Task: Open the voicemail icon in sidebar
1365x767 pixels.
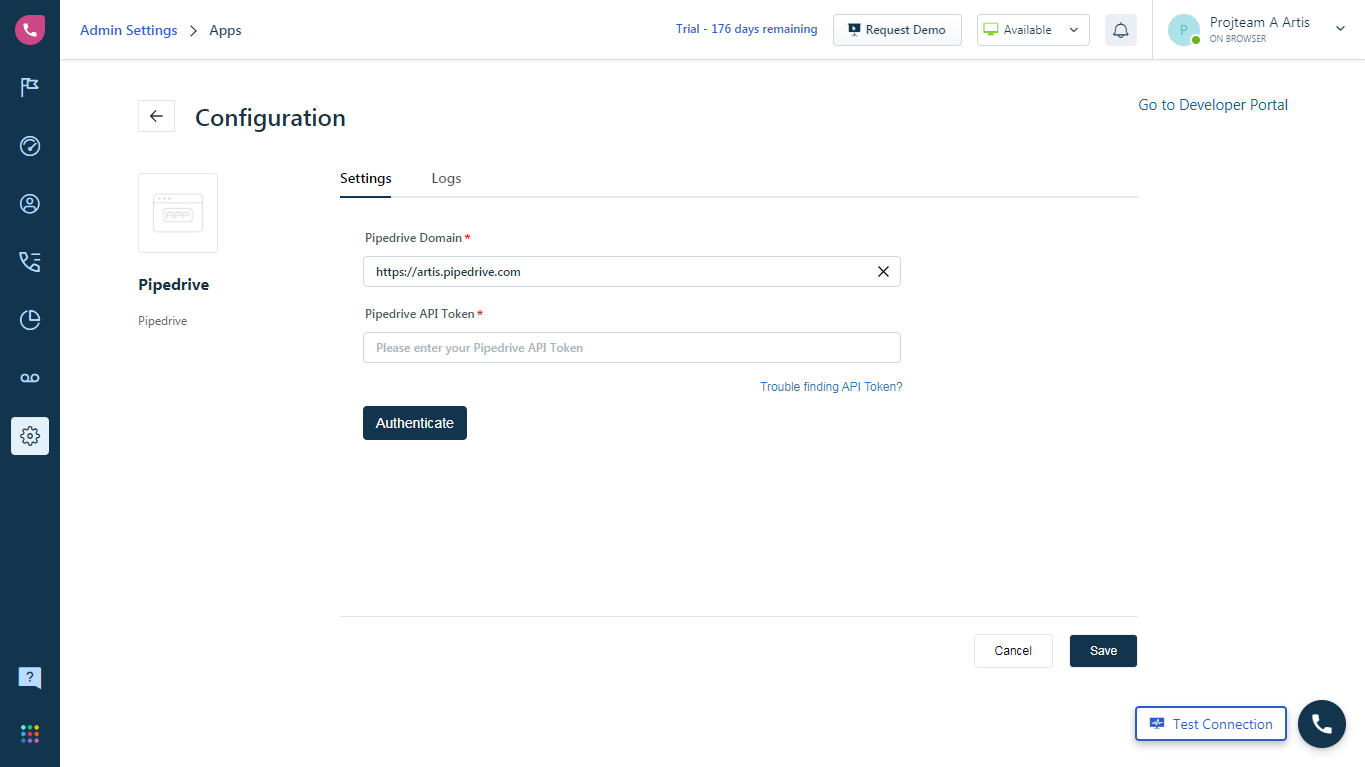Action: pyautogui.click(x=30, y=378)
